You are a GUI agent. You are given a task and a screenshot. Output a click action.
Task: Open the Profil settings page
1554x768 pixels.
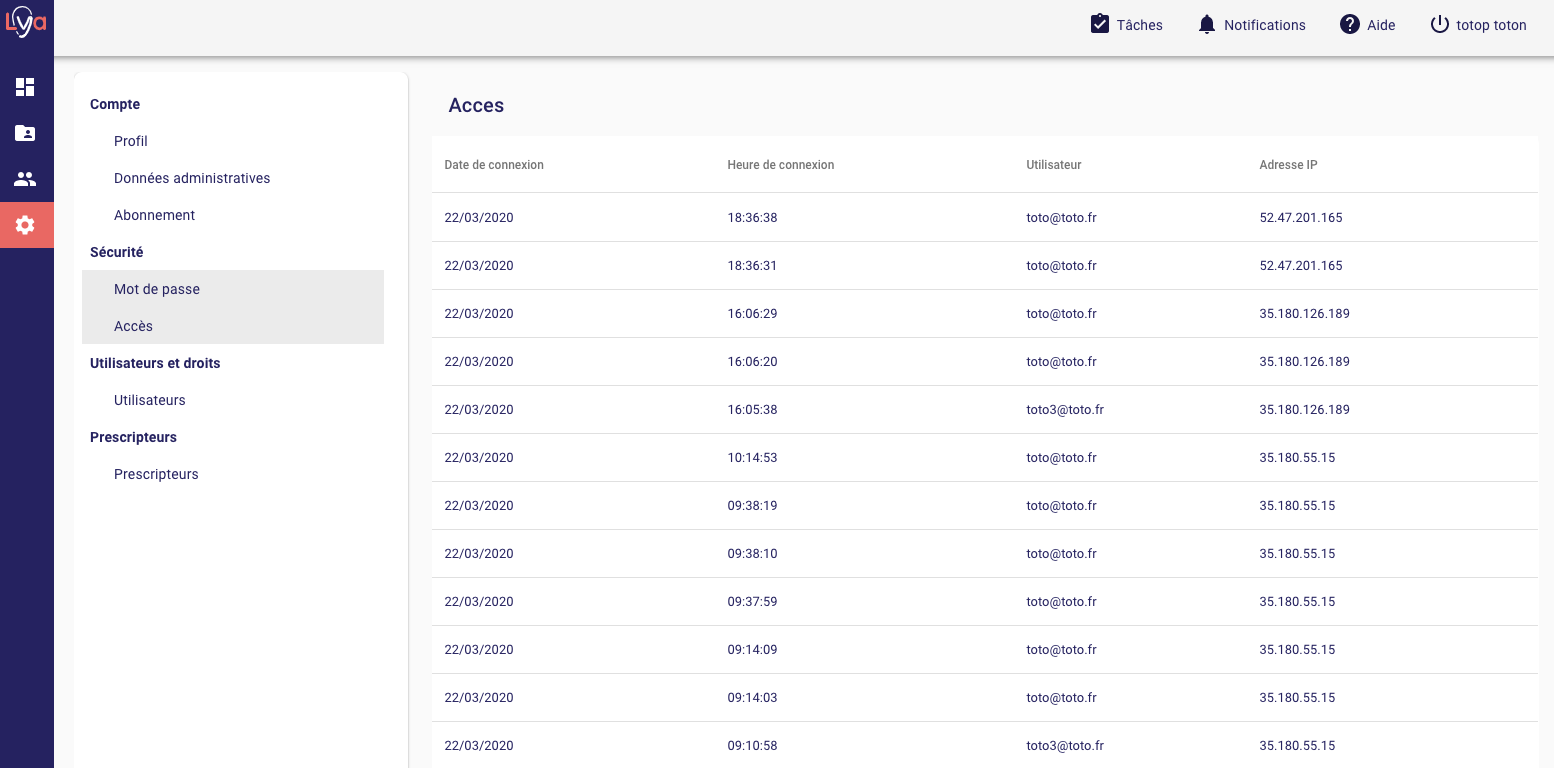pos(131,141)
